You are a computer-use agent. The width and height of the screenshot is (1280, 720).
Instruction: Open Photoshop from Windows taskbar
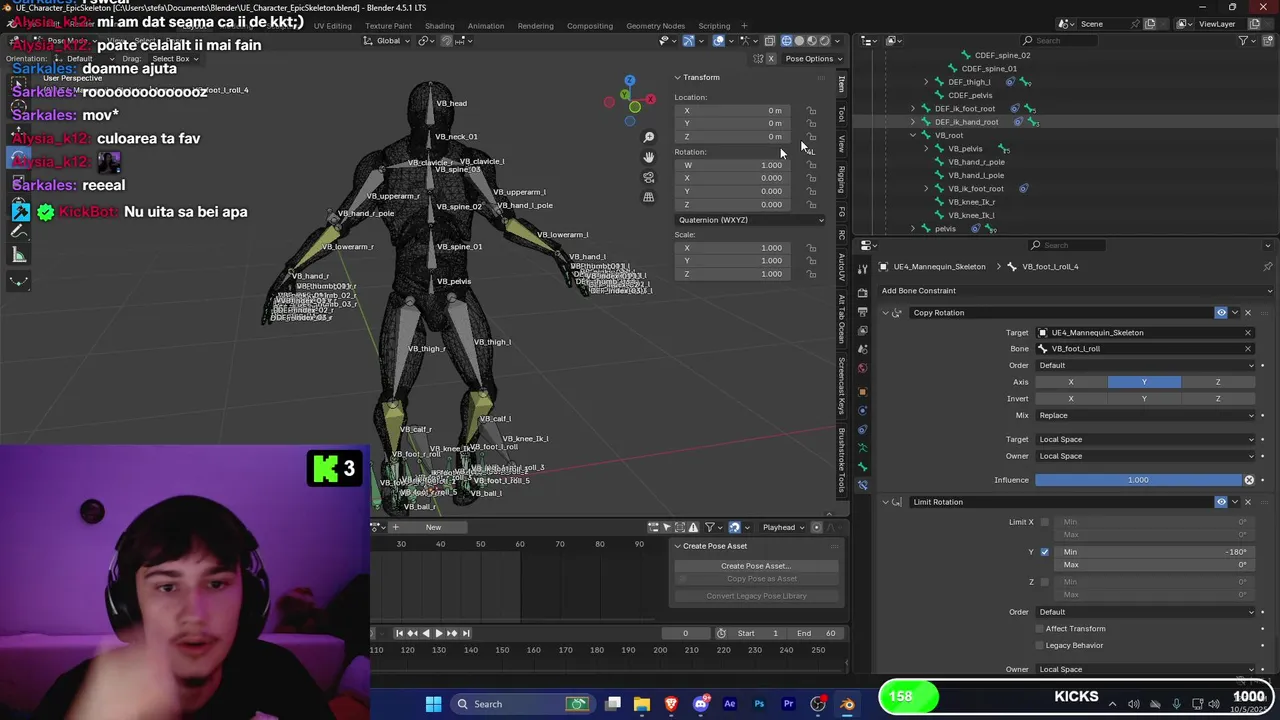pyautogui.click(x=759, y=704)
